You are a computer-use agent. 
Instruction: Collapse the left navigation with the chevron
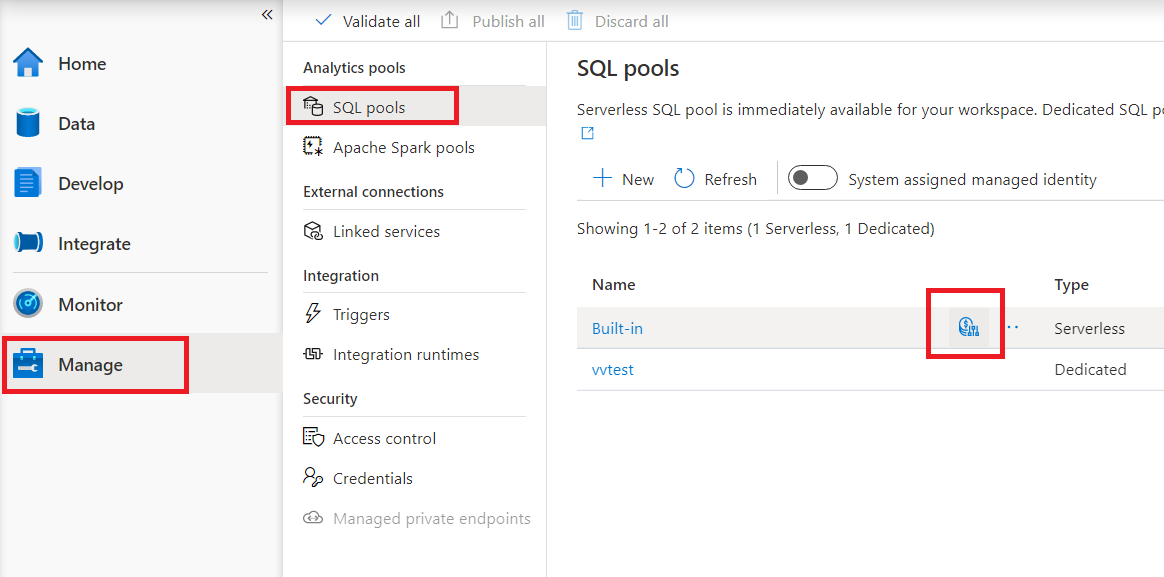[x=267, y=14]
